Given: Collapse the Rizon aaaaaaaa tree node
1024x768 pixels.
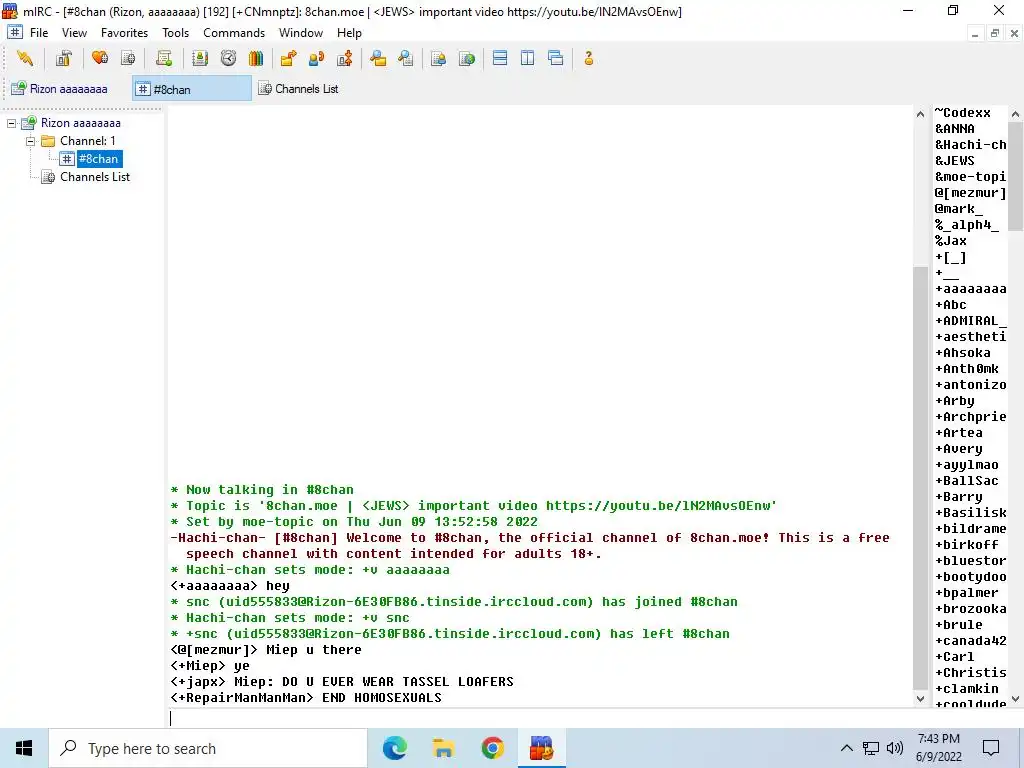Looking at the screenshot, I should pos(12,123).
